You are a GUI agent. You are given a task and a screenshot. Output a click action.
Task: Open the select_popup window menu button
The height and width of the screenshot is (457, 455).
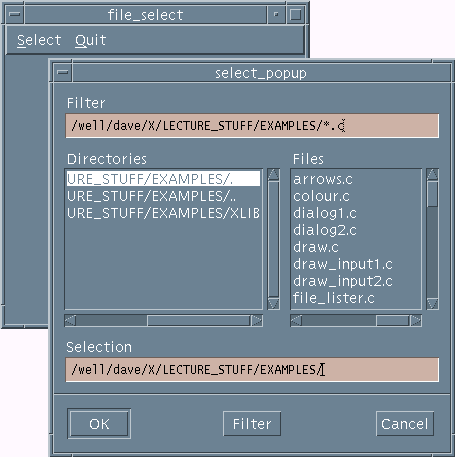[x=63, y=72]
